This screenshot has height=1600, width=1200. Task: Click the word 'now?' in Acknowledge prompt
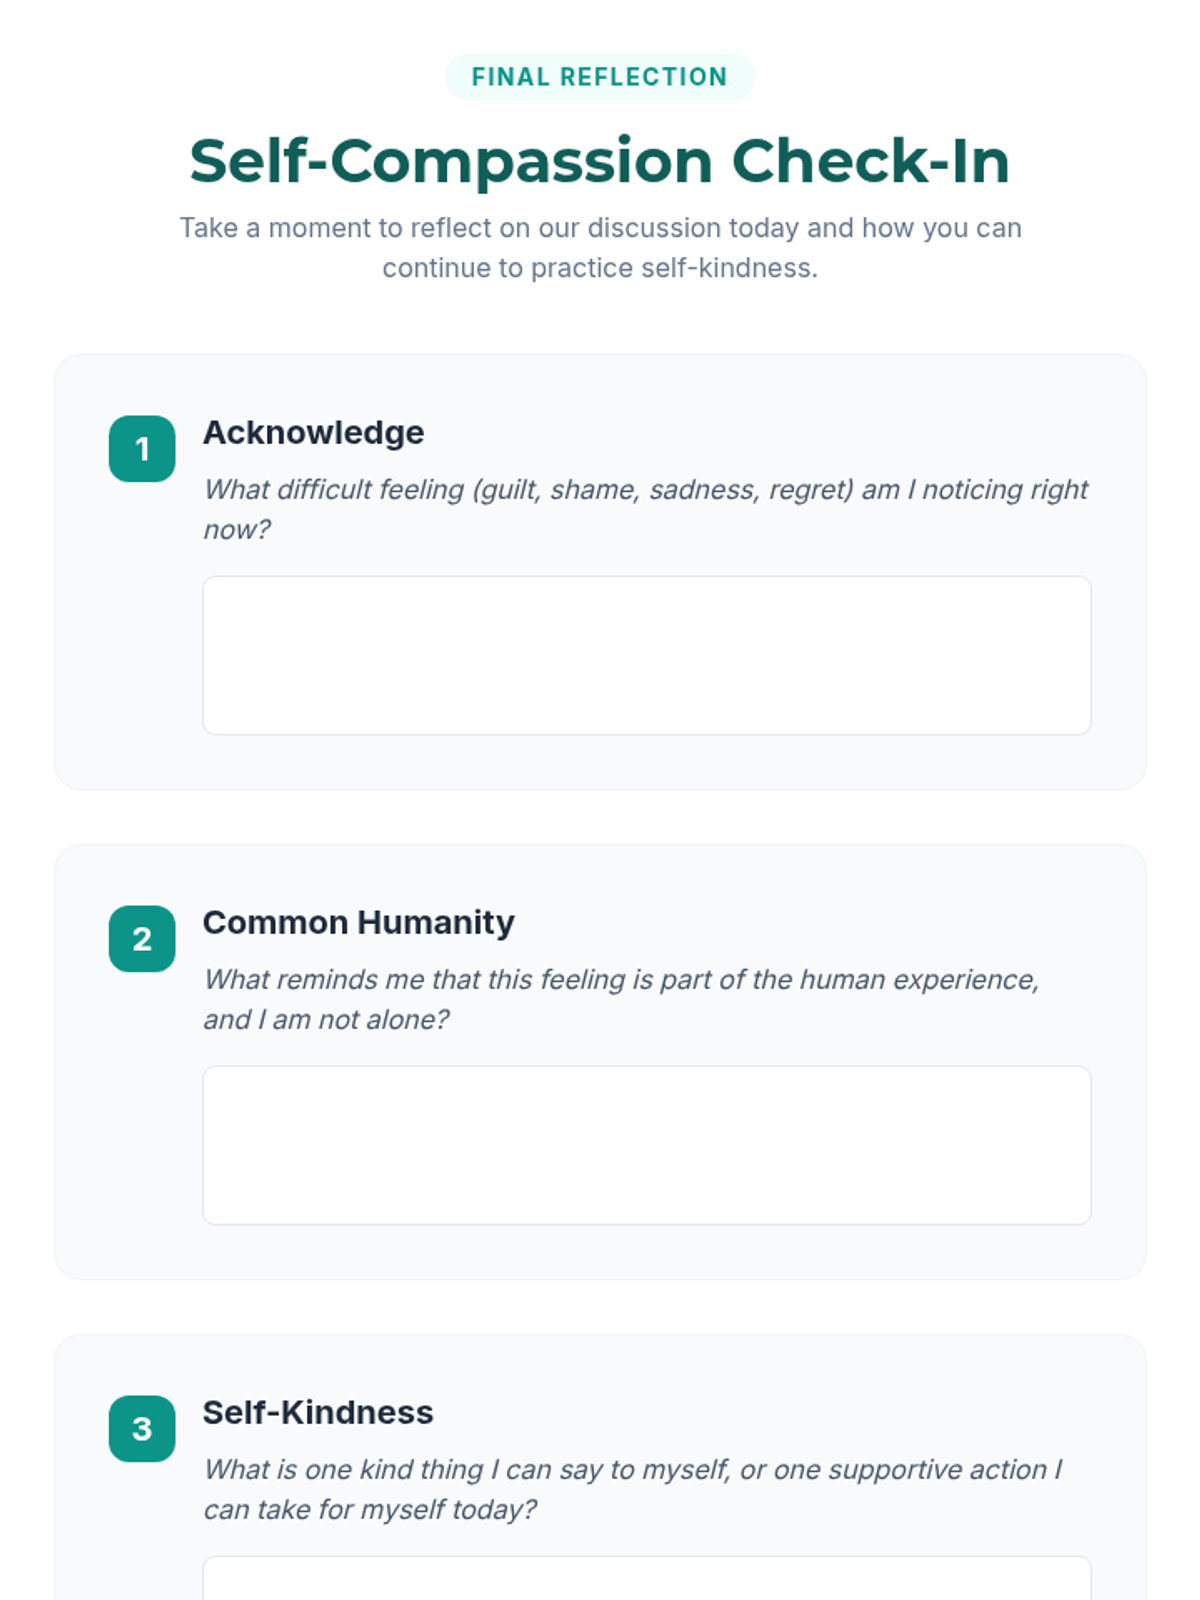click(237, 530)
